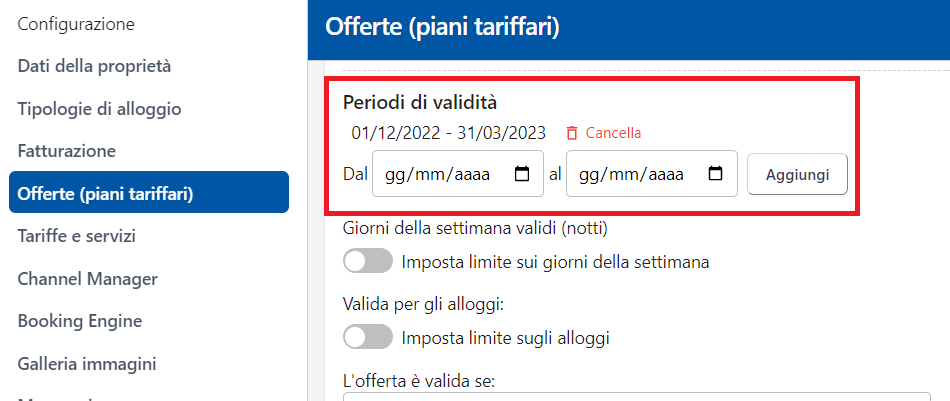This screenshot has width=950, height=401.
Task: Open calendar picker in the 'Dal' date field
Action: coord(522,174)
